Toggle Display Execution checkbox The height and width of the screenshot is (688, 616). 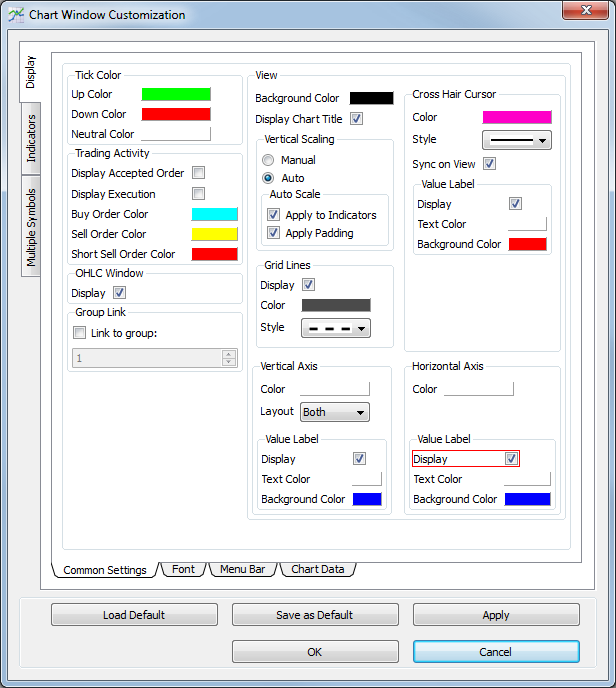(198, 194)
